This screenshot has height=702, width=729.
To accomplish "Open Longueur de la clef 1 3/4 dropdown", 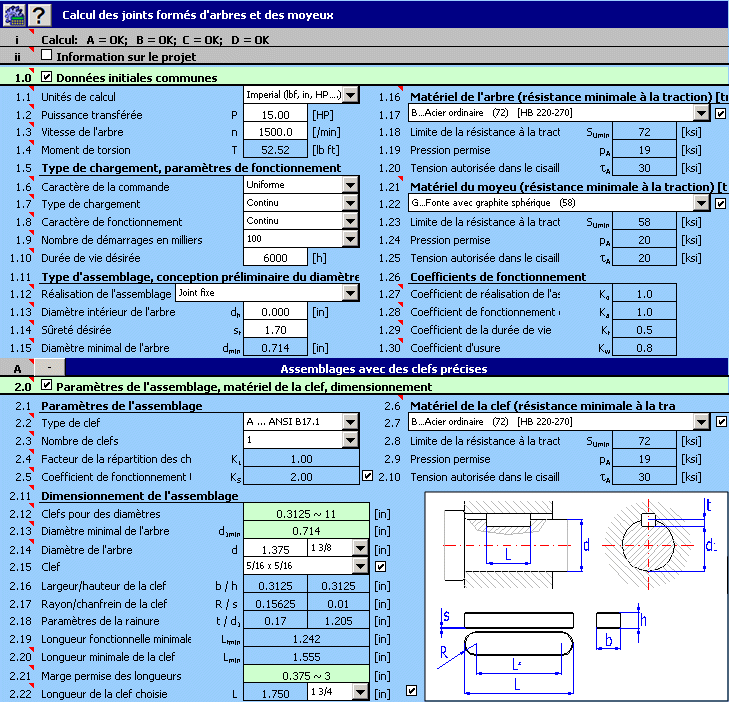I will tap(360, 692).
